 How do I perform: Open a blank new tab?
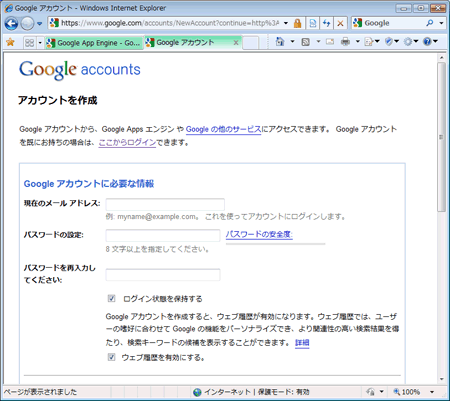pos(251,43)
